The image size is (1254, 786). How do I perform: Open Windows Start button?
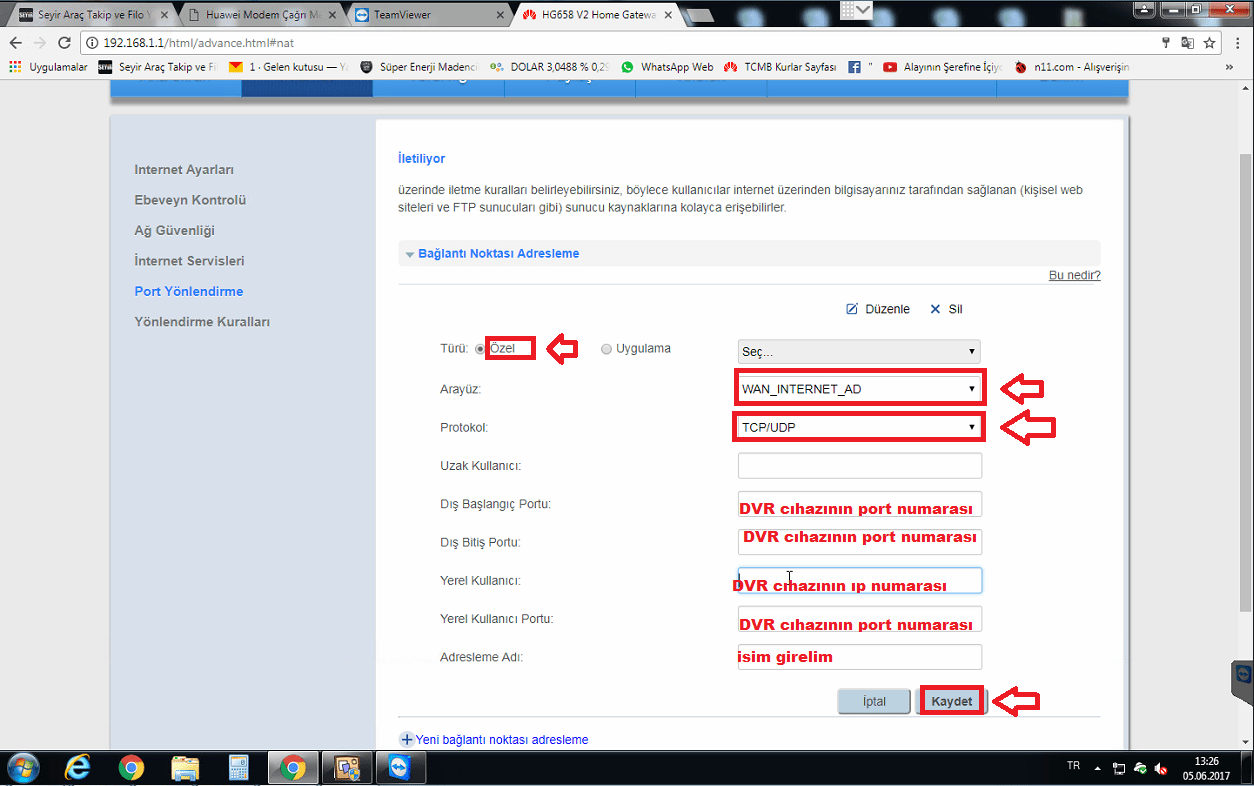pyautogui.click(x=22, y=768)
